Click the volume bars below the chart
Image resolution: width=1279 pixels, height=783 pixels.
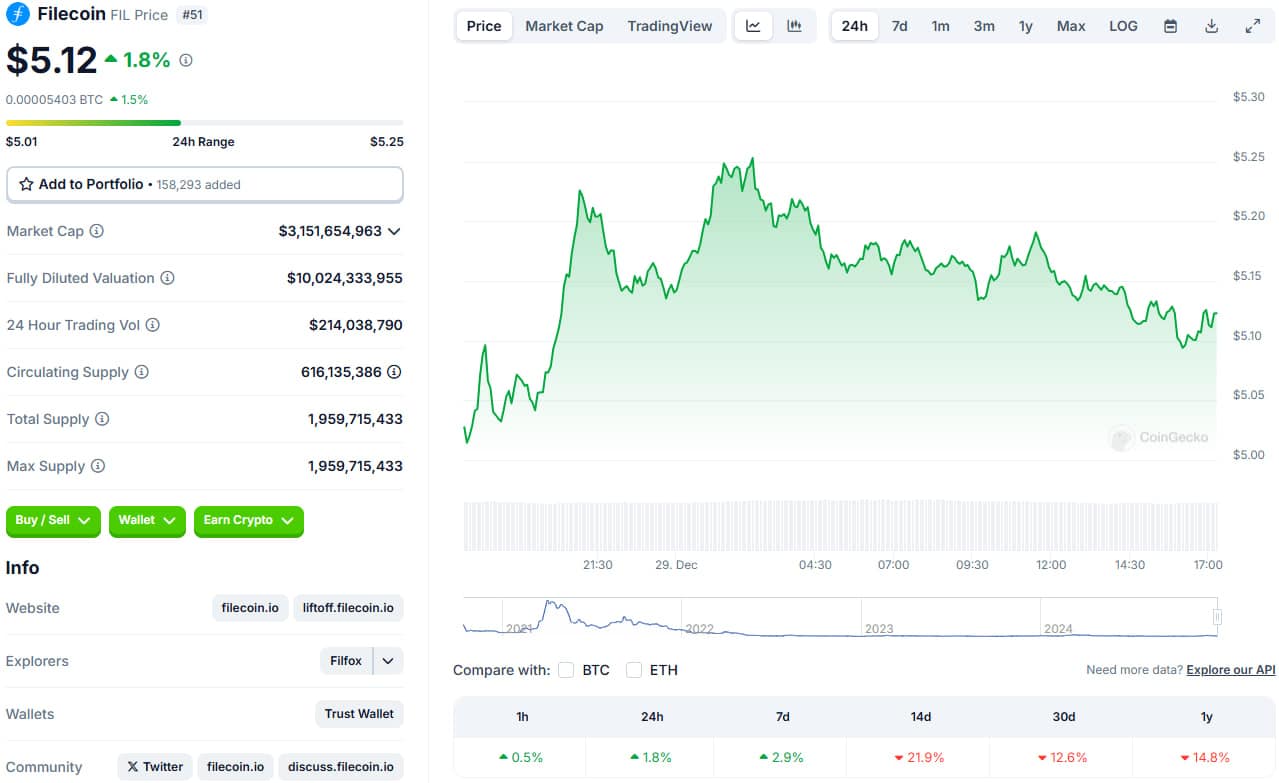click(840, 526)
